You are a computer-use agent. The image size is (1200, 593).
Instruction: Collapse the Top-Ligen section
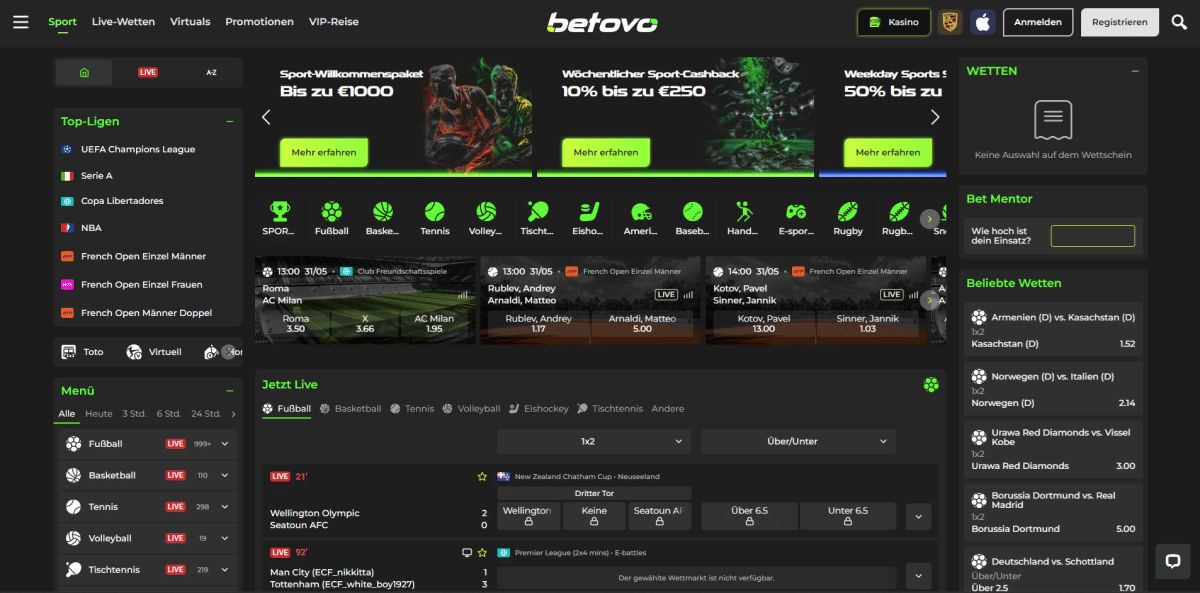point(230,121)
